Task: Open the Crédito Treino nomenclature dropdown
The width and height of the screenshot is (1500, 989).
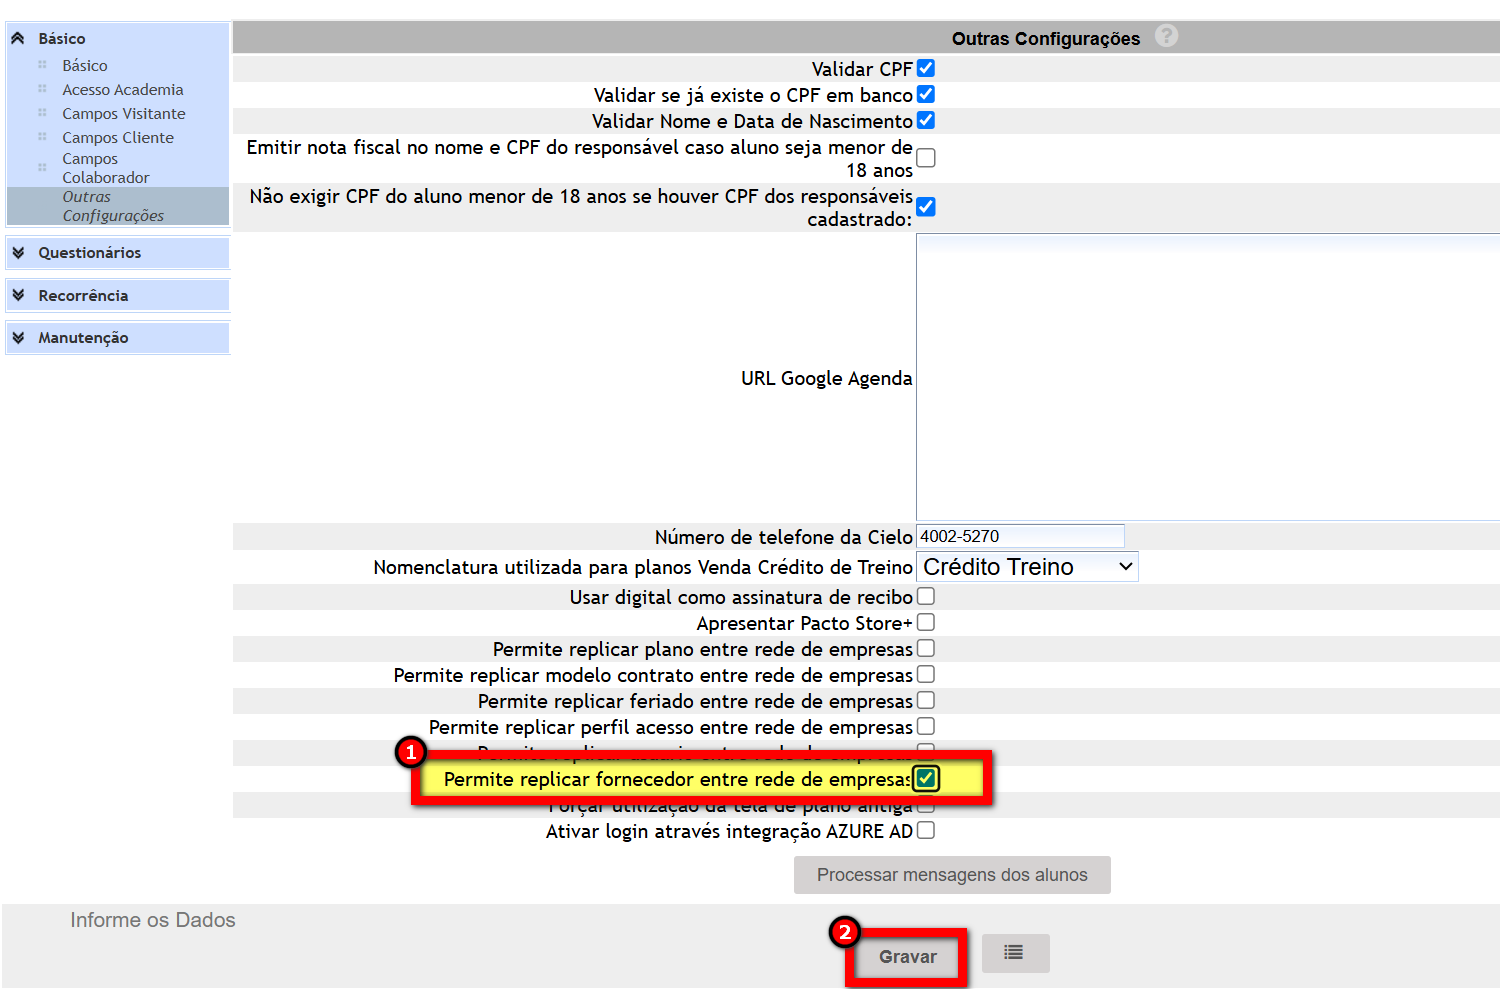Action: point(1026,567)
